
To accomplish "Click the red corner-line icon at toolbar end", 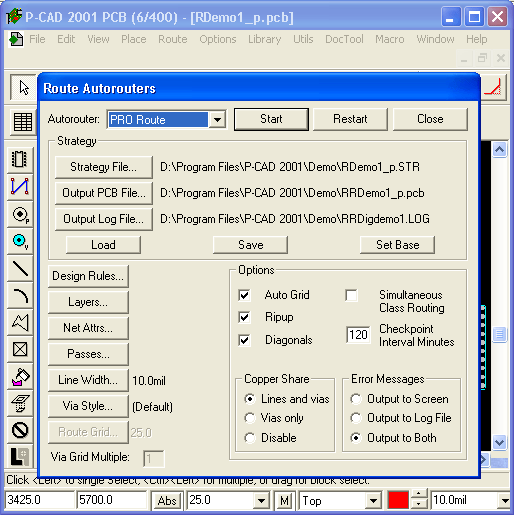I will tap(494, 87).
